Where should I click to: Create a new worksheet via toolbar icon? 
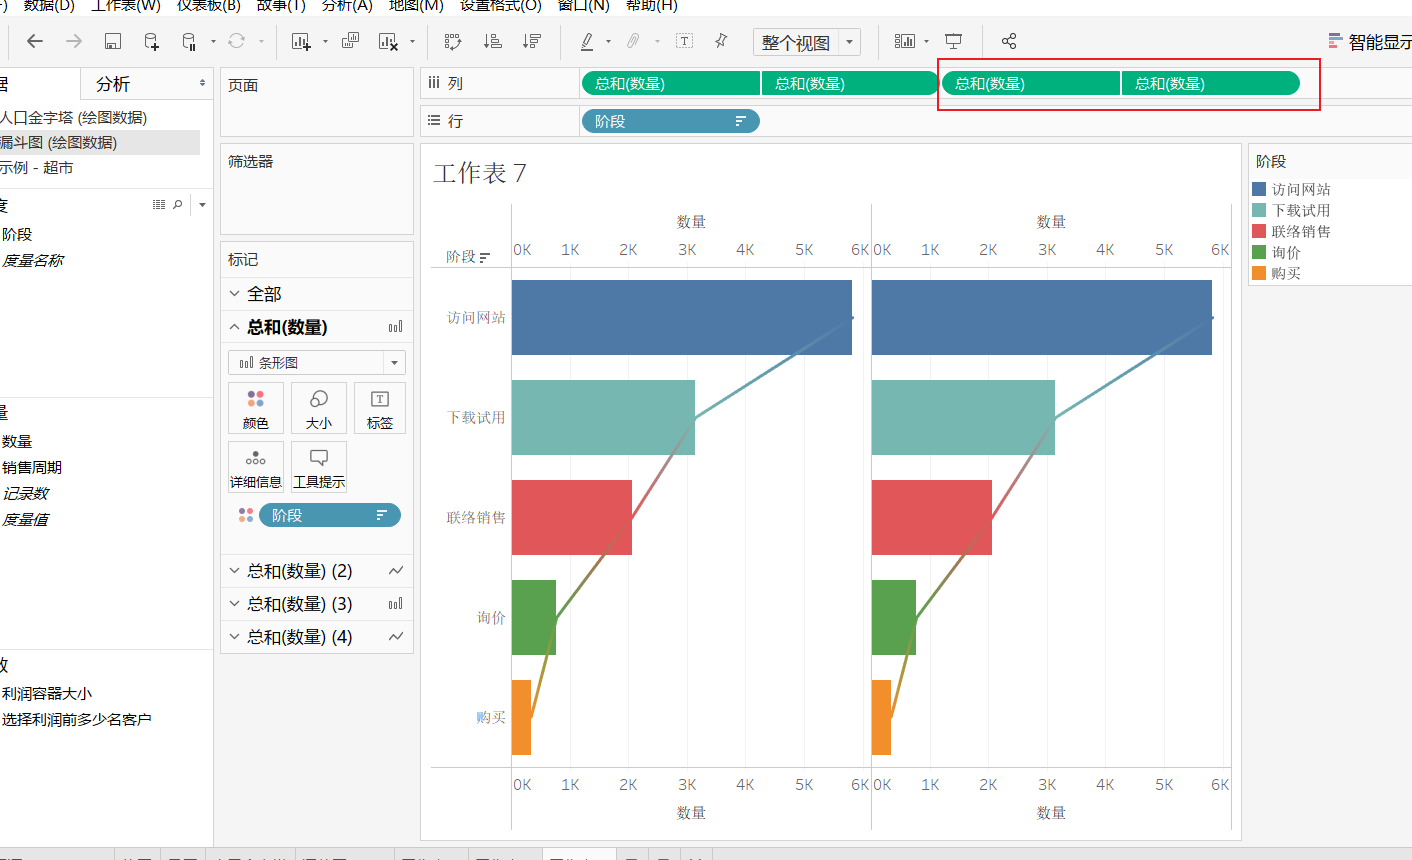tap(301, 41)
